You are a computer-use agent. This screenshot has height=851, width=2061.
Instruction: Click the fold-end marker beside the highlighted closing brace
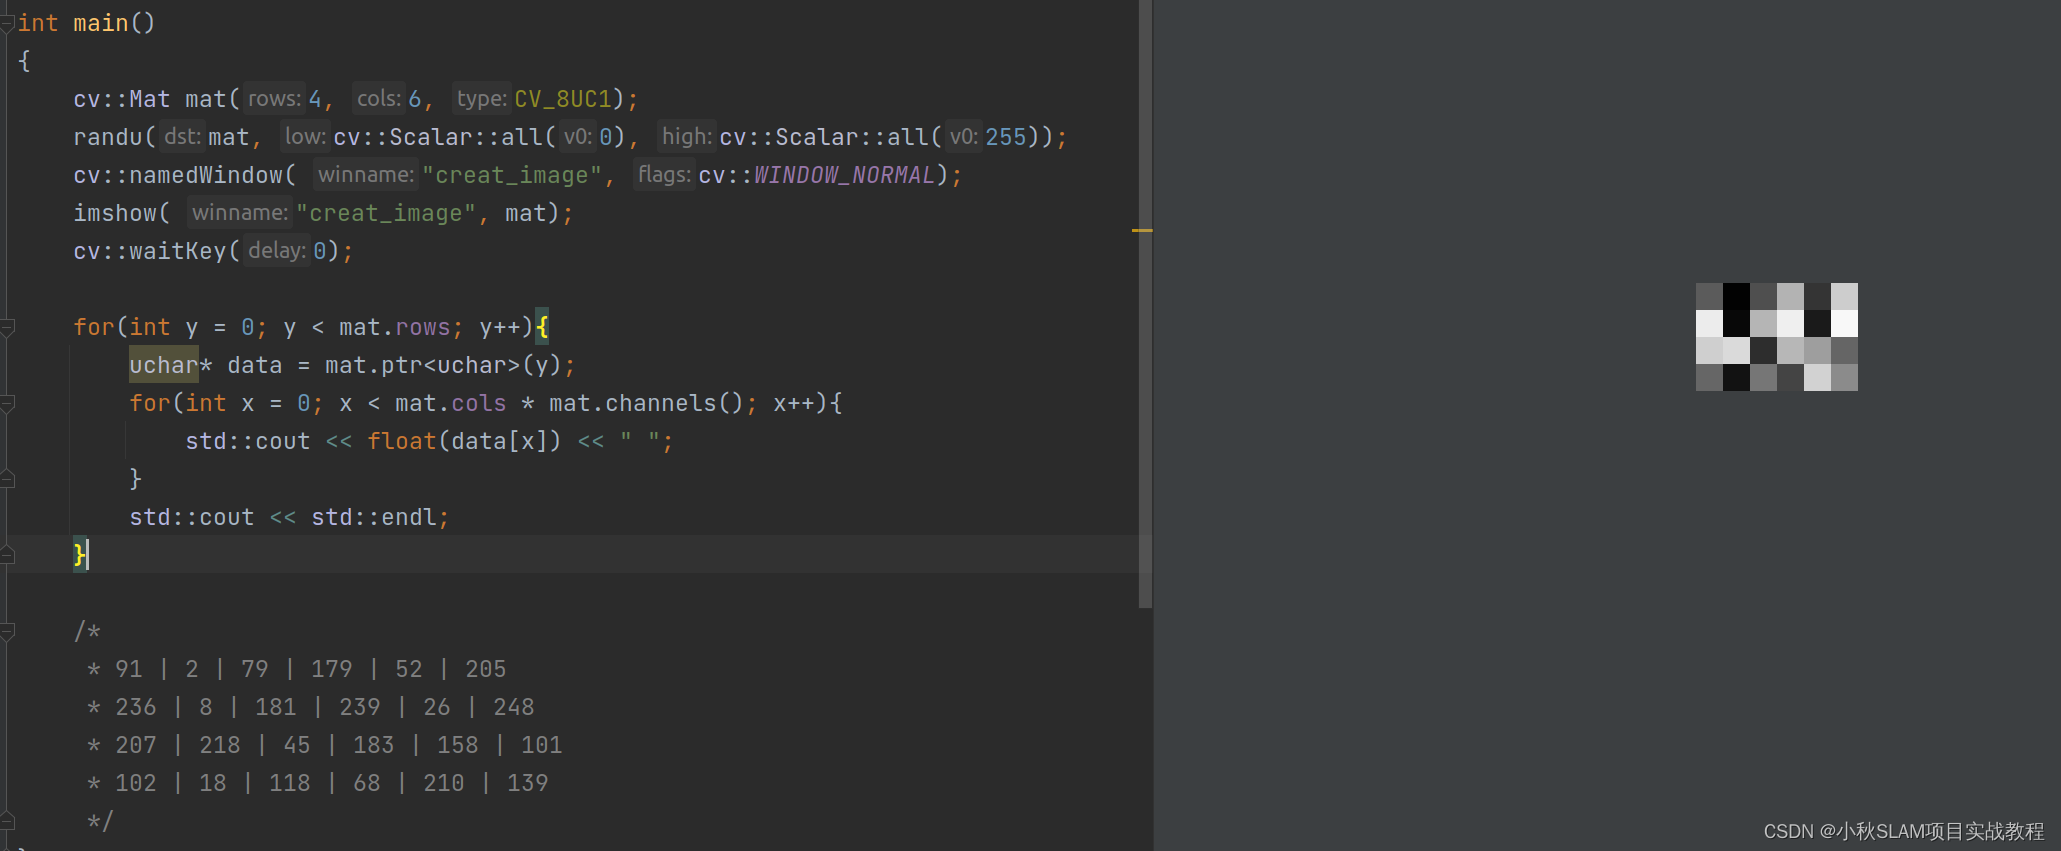pyautogui.click(x=7, y=555)
